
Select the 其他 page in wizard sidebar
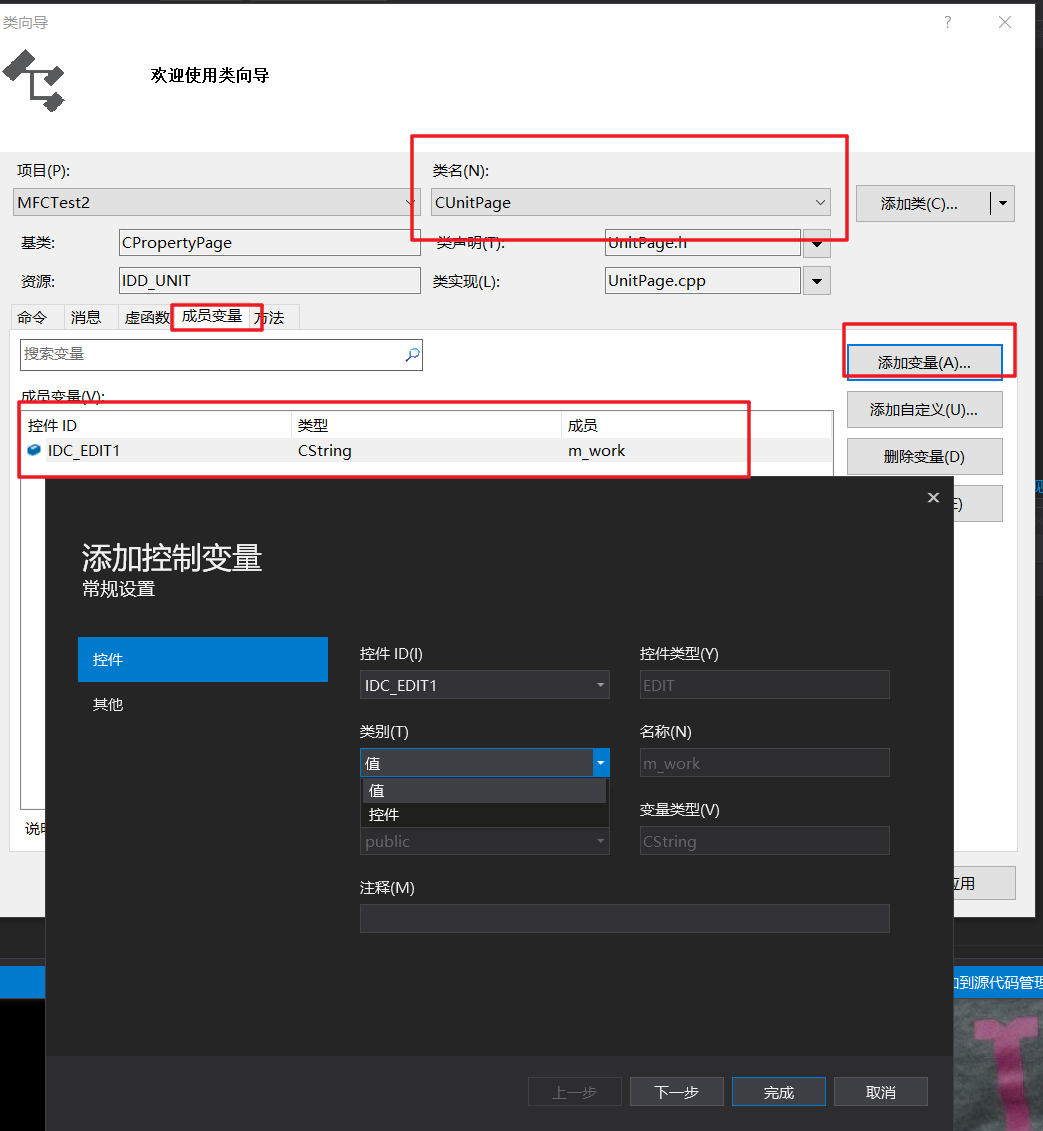tap(203, 704)
